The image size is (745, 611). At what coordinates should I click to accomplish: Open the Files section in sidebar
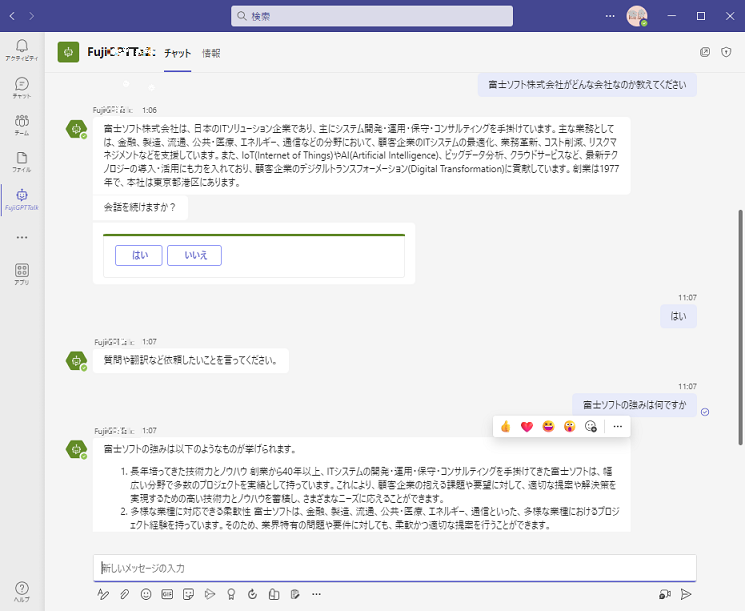(x=22, y=162)
